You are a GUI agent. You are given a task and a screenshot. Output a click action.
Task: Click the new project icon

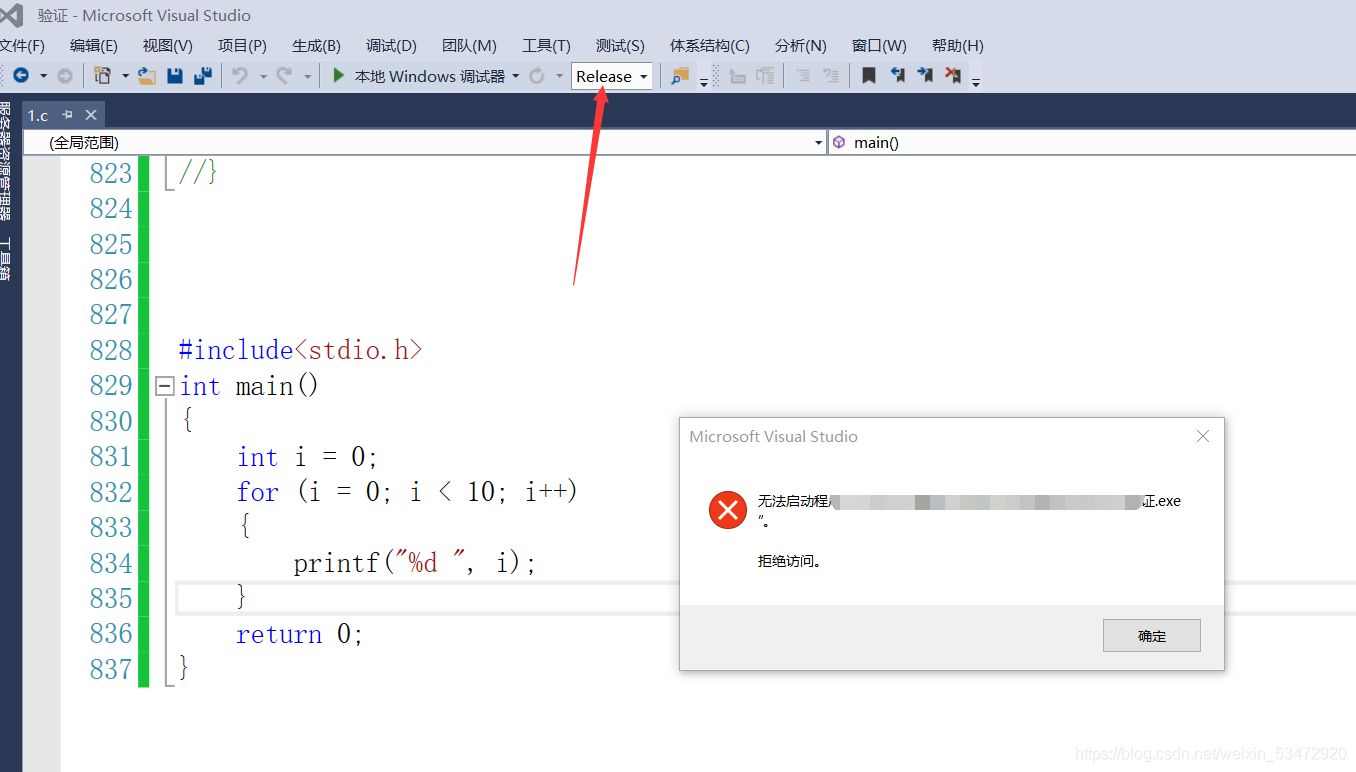(102, 76)
